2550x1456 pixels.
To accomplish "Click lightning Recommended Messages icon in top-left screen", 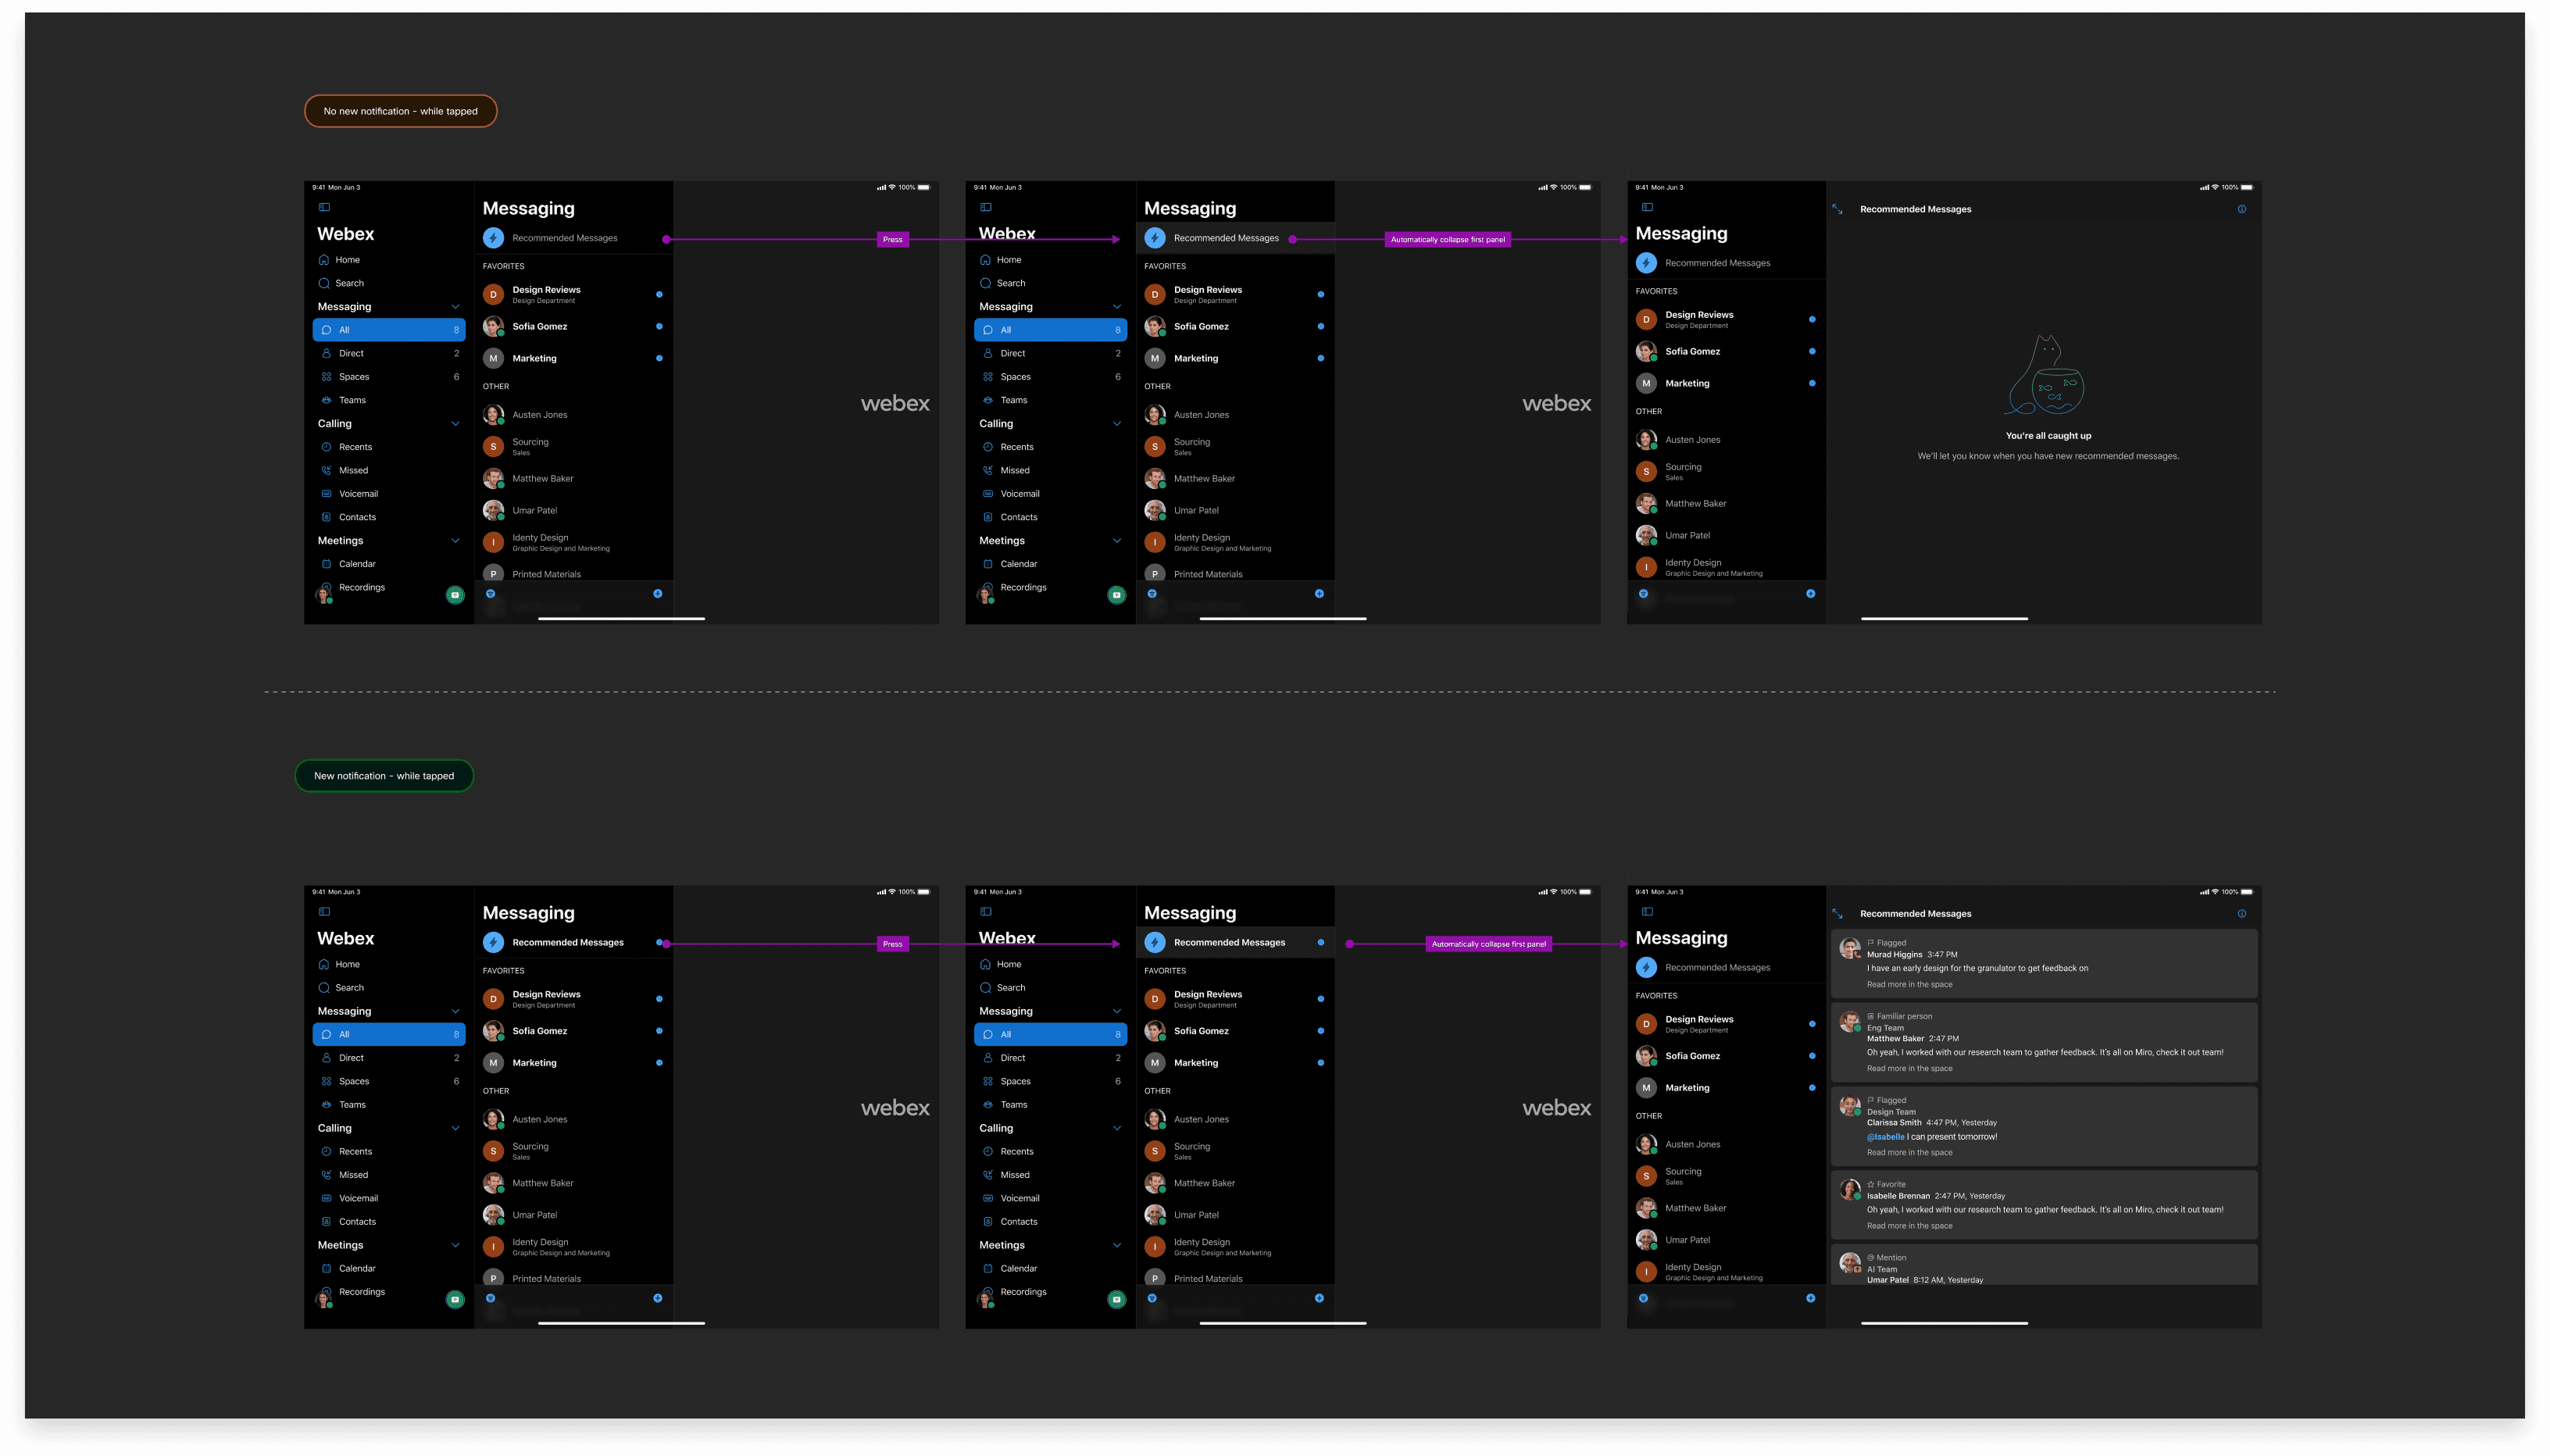I will click(x=493, y=238).
